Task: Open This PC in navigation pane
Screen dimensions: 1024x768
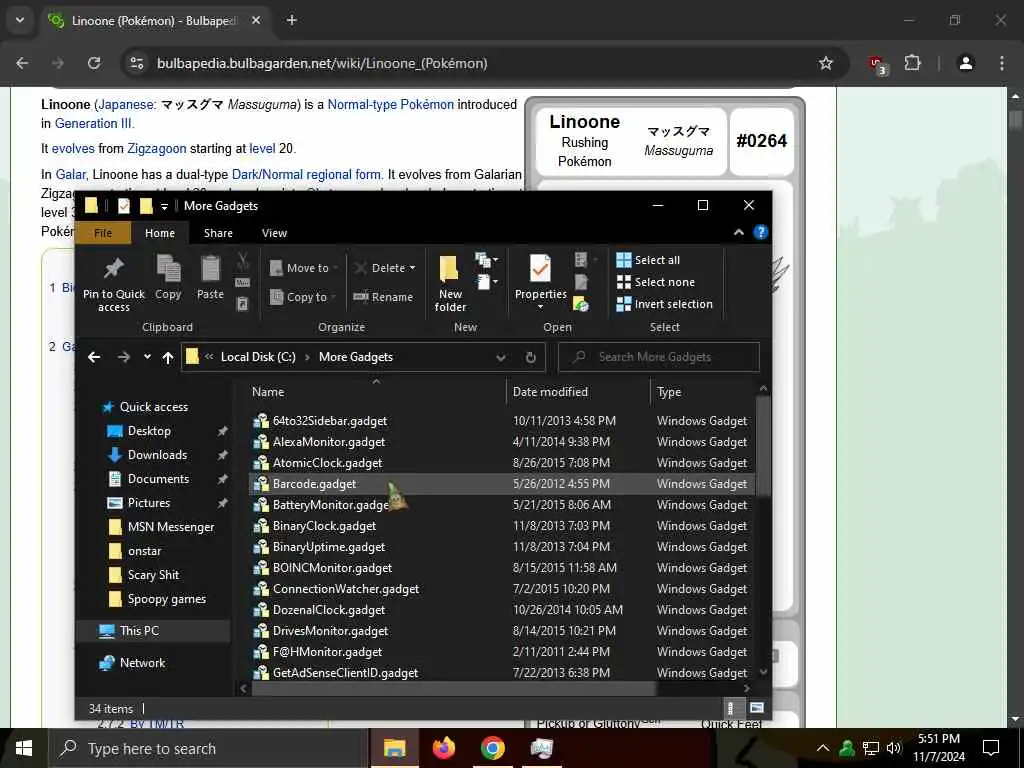Action: point(139,631)
